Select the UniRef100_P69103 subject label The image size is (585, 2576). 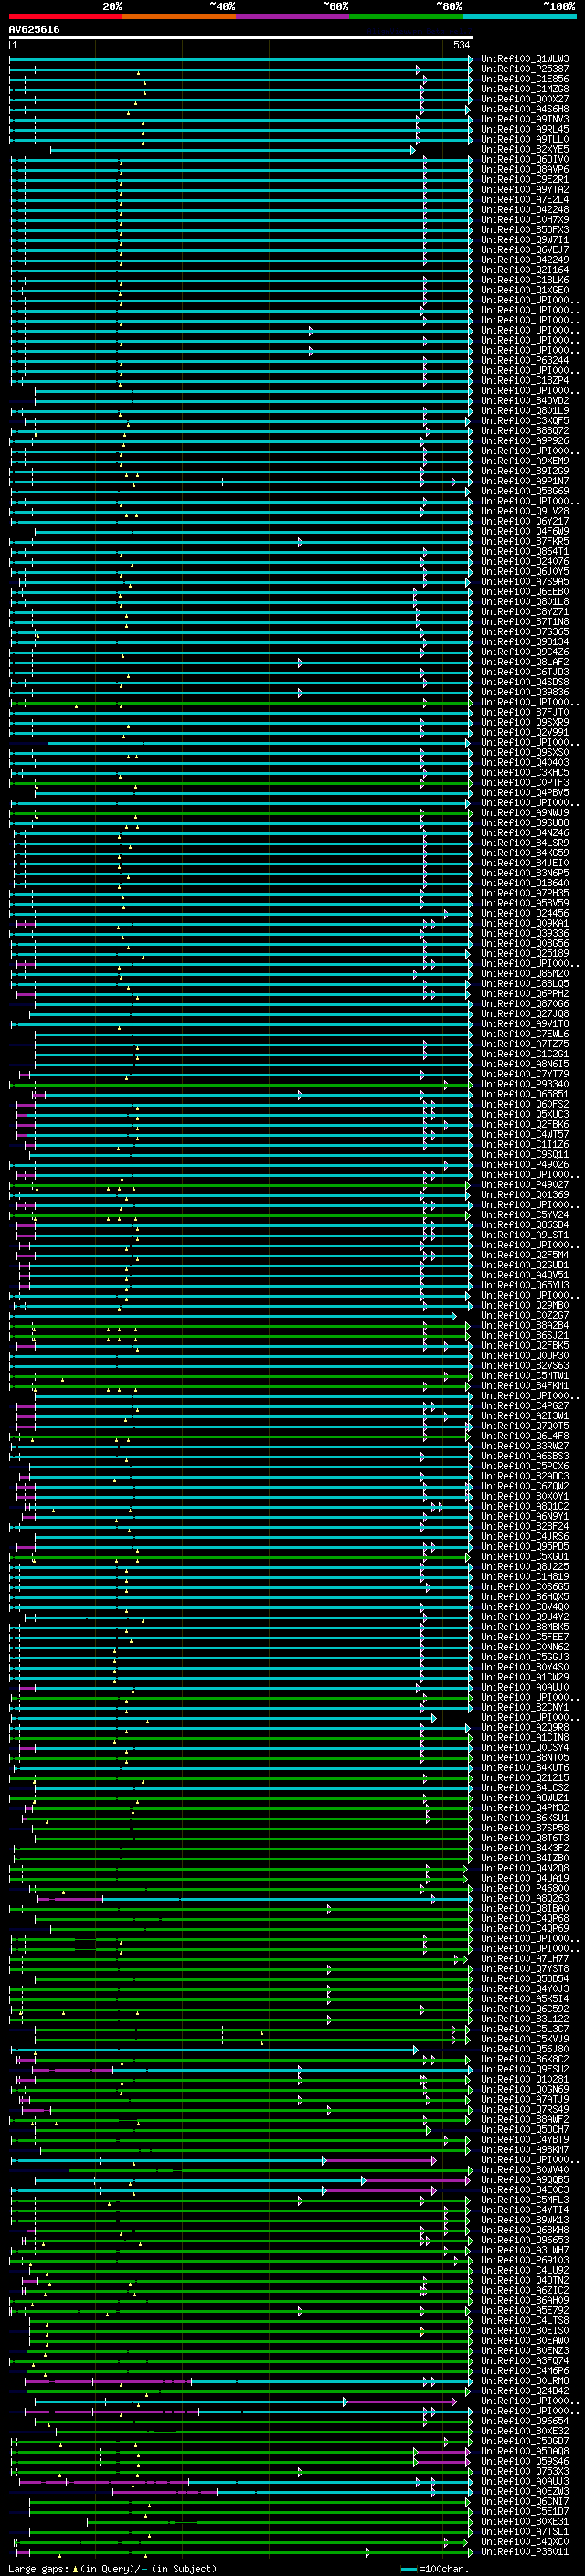(524, 2260)
